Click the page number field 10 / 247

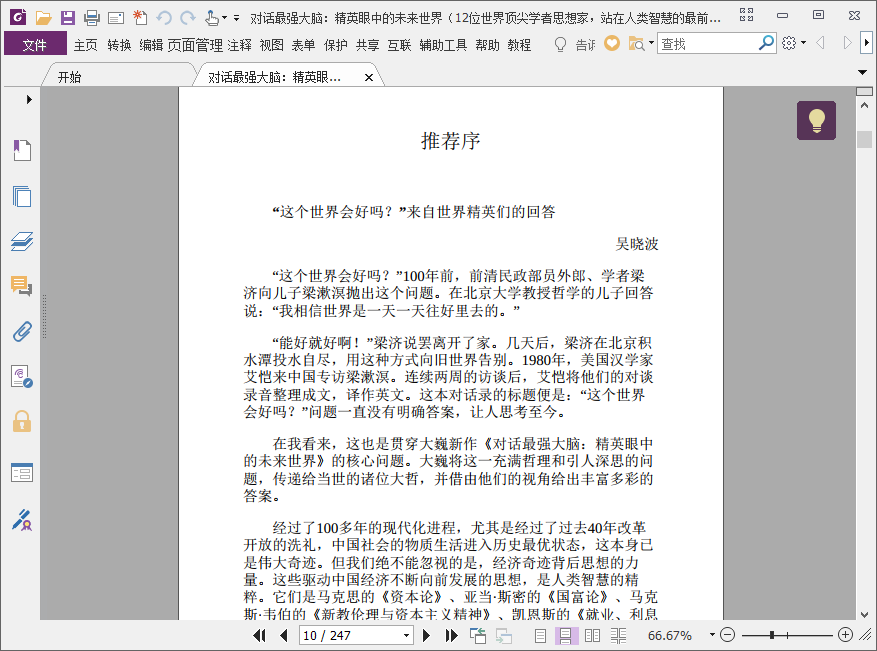point(350,635)
